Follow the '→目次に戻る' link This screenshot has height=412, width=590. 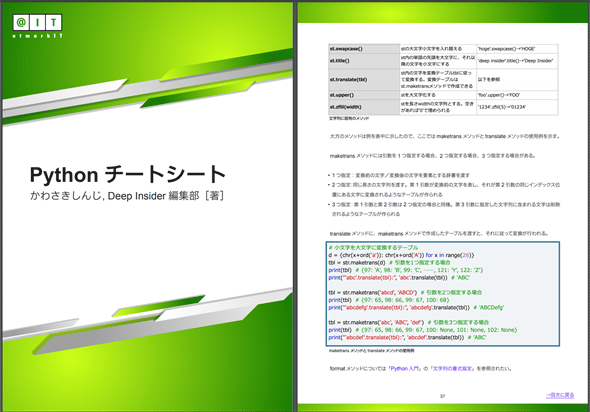560,395
